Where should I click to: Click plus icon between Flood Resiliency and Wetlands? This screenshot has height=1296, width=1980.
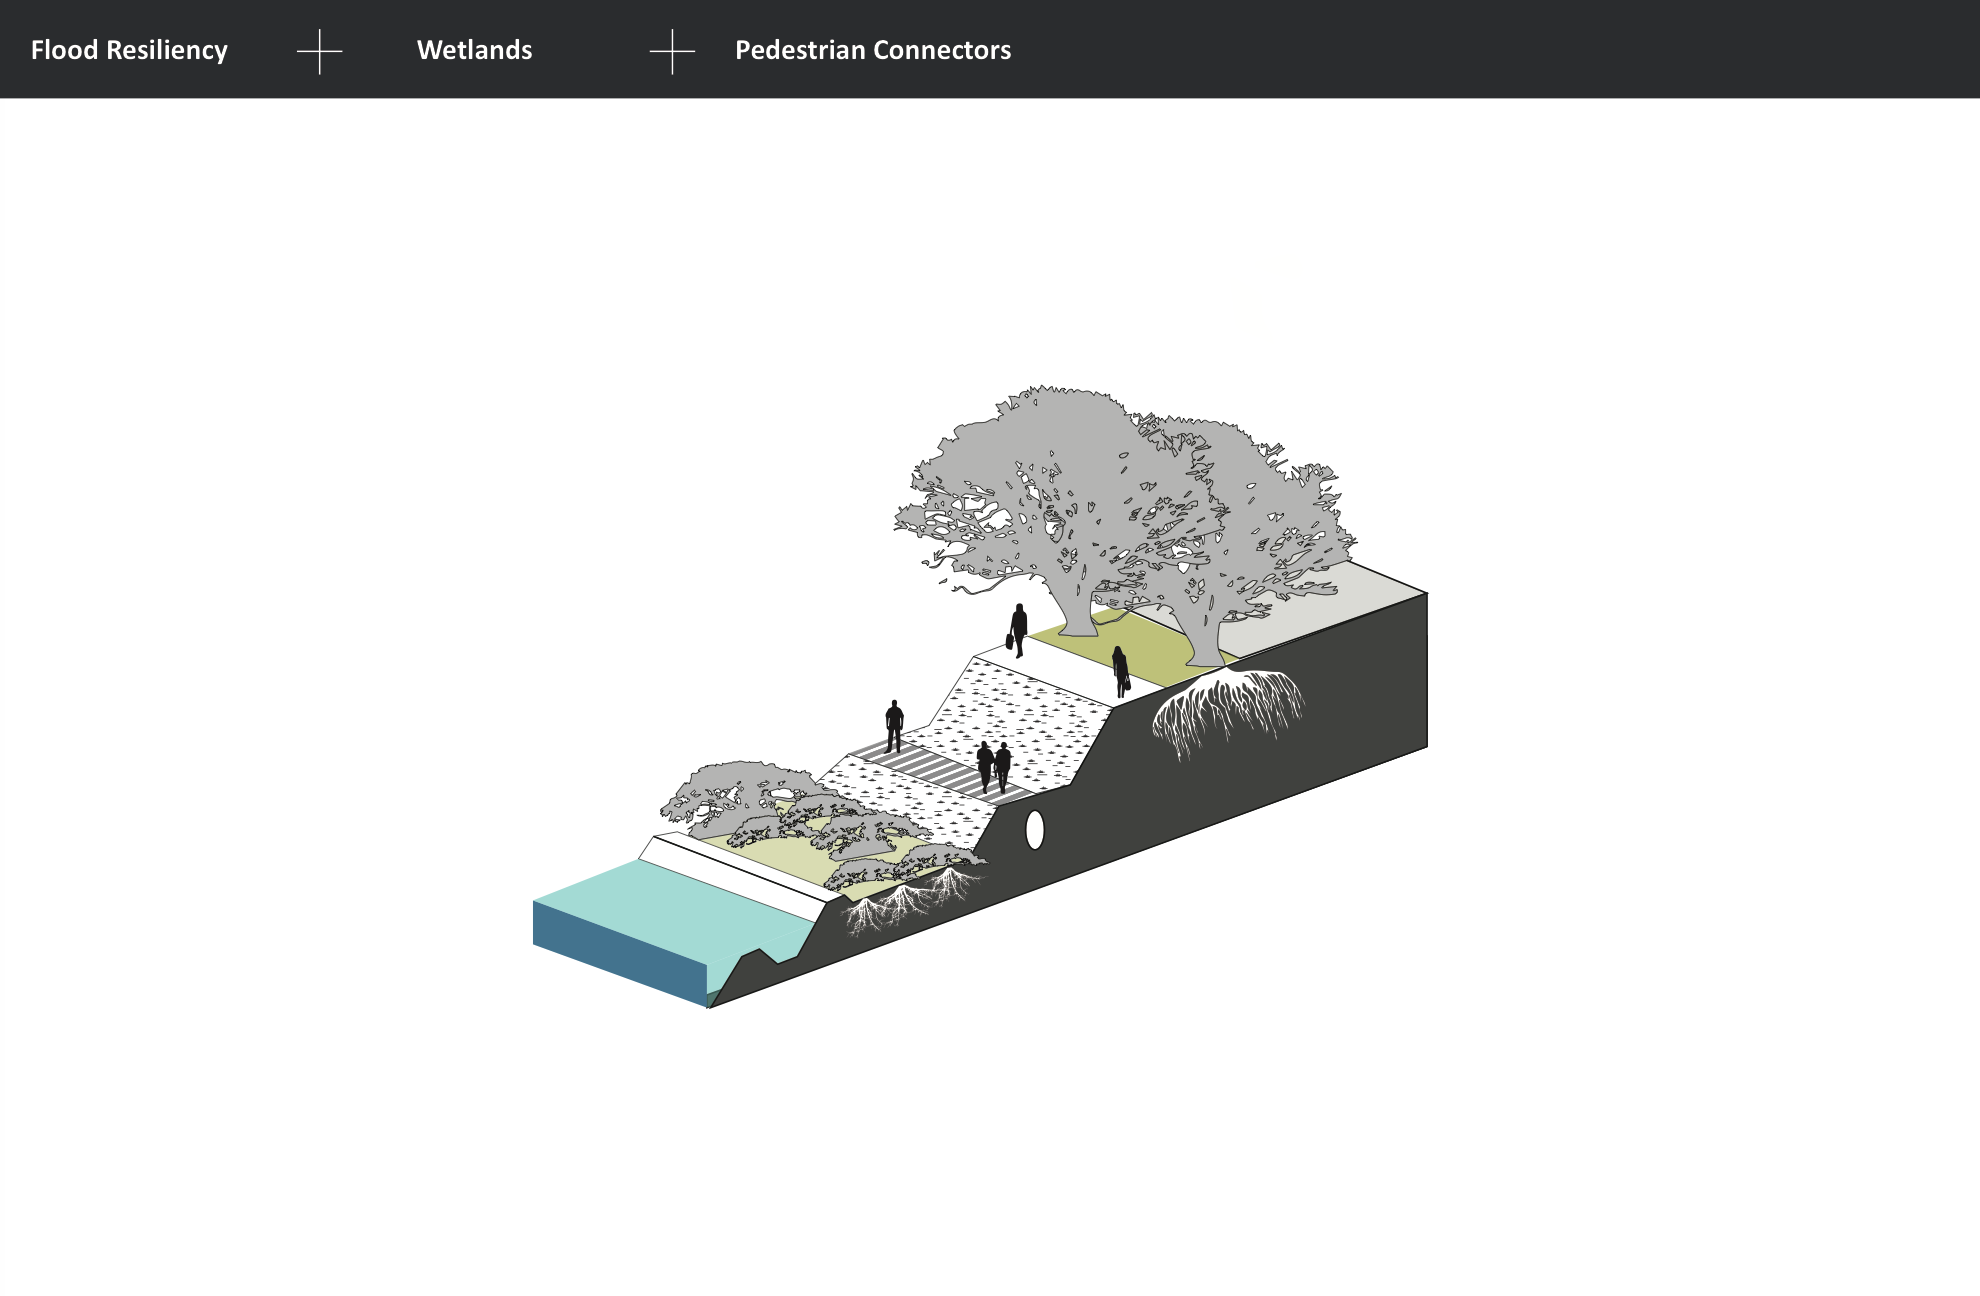click(x=320, y=51)
